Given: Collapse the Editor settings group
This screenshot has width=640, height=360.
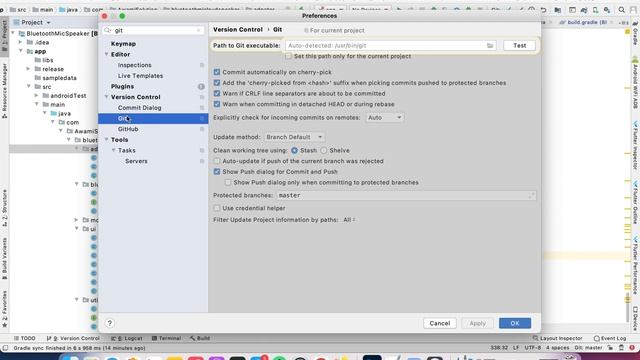Looking at the screenshot, I should 106,54.
